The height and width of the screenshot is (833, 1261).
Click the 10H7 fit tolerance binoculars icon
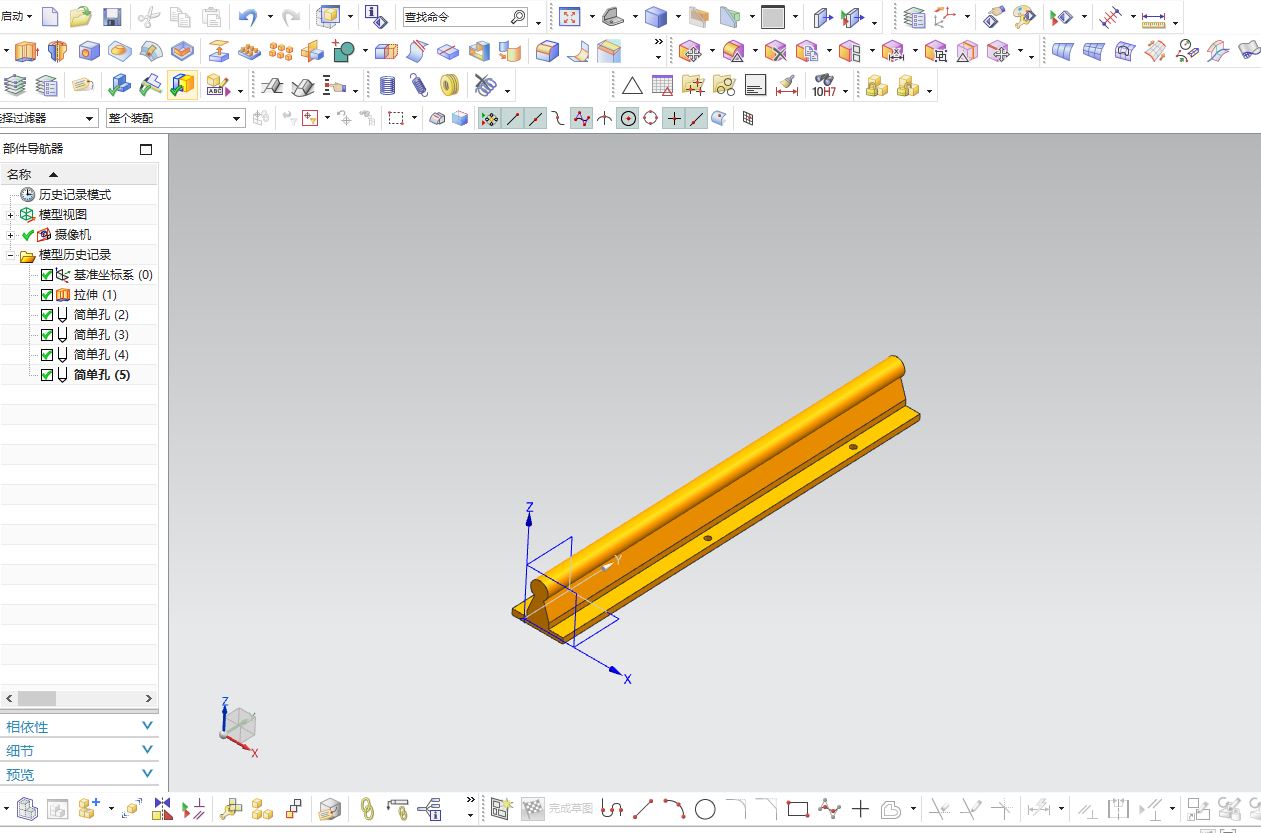(824, 86)
